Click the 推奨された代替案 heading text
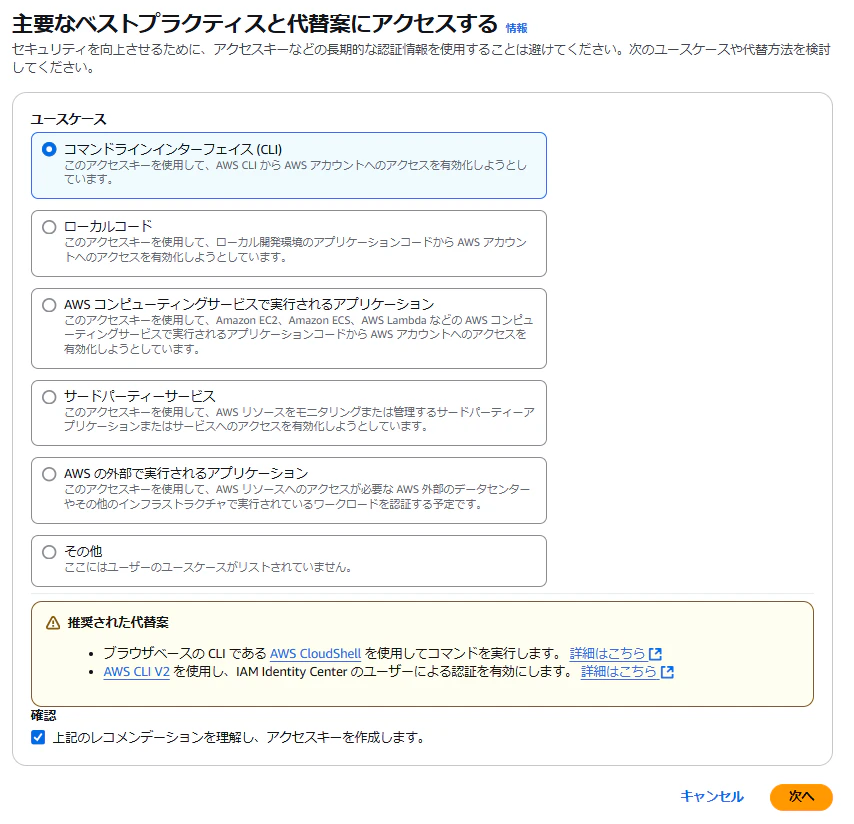854x824 pixels. pyautogui.click(x=118, y=622)
